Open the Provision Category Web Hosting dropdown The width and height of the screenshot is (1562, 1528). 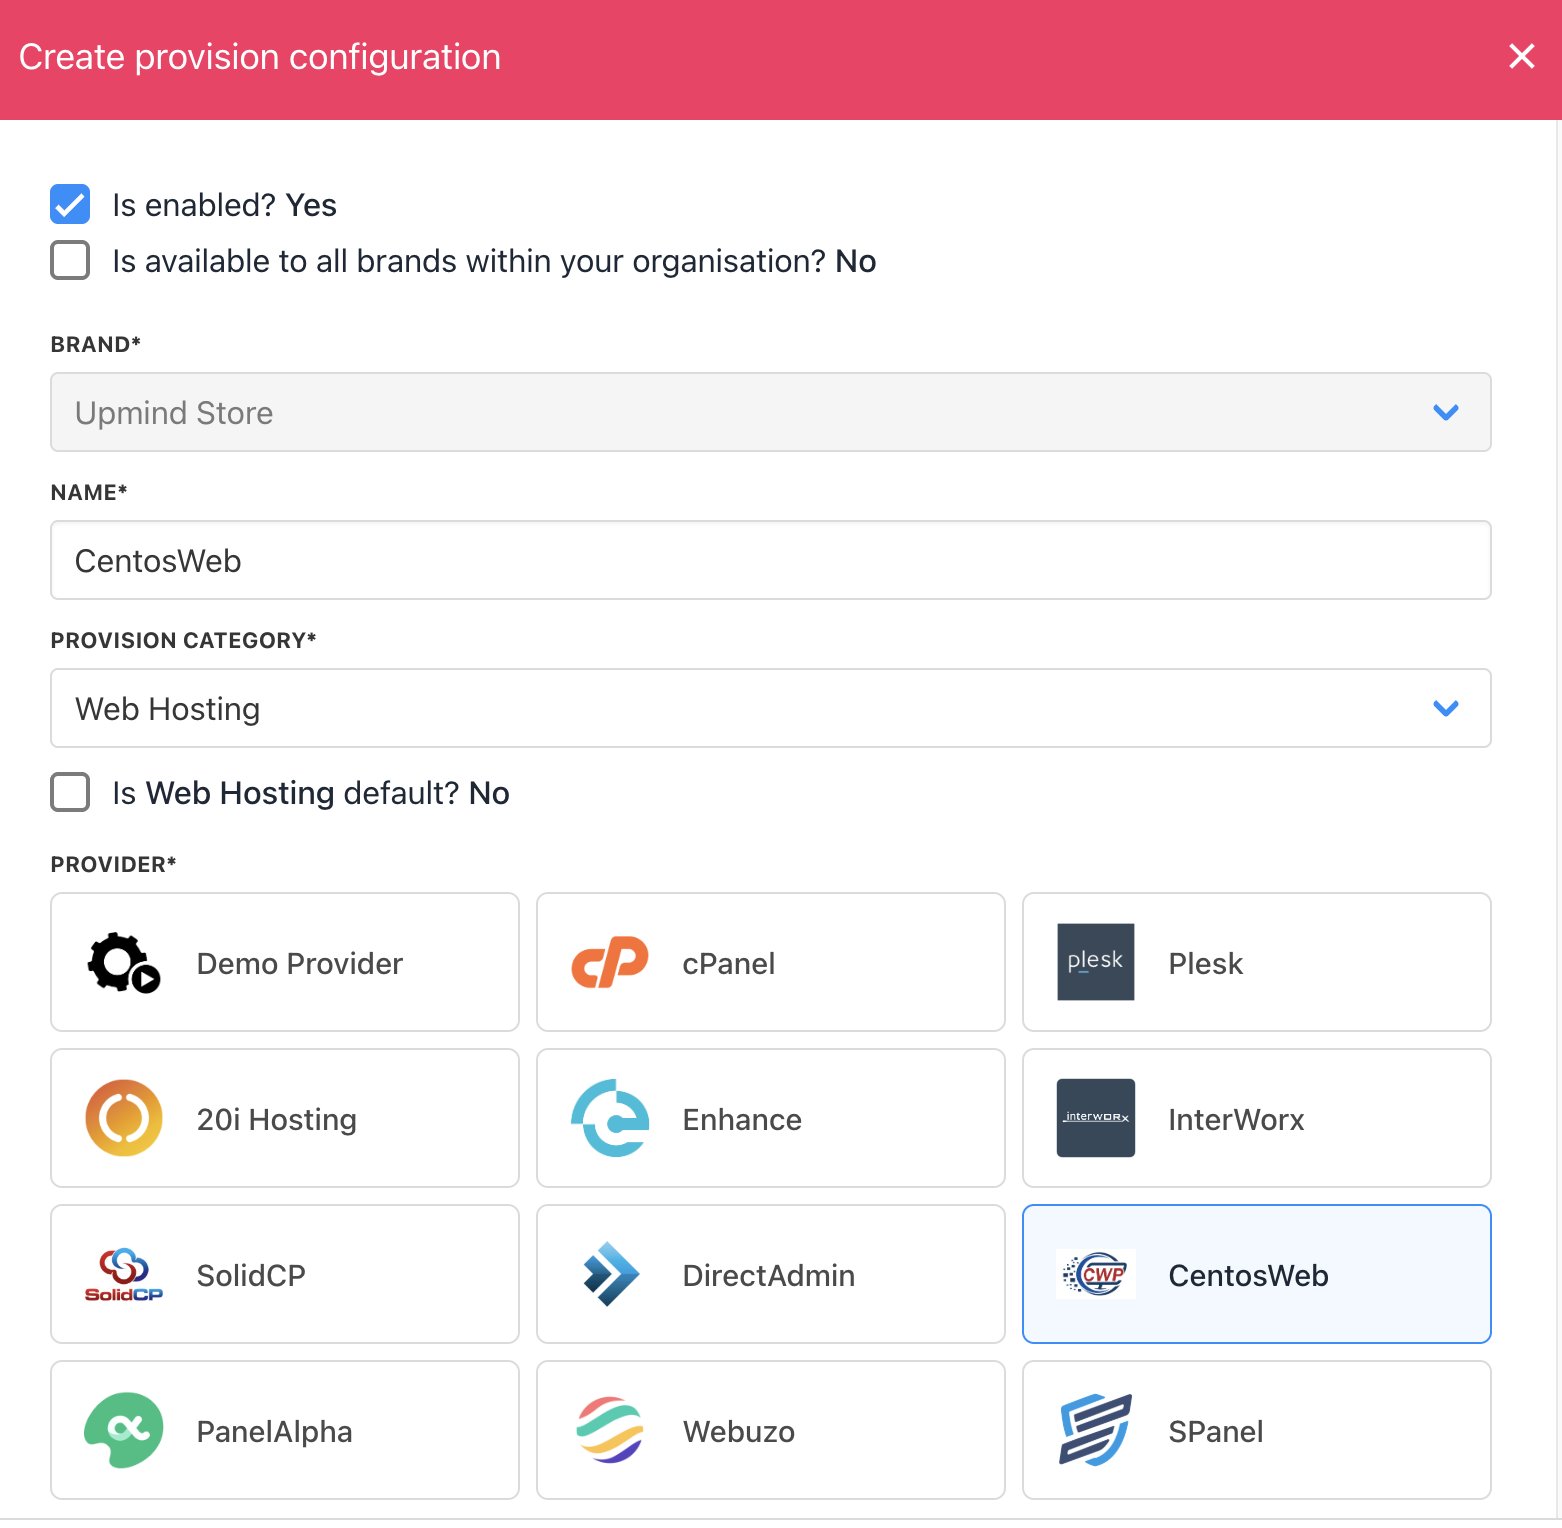(x=771, y=708)
